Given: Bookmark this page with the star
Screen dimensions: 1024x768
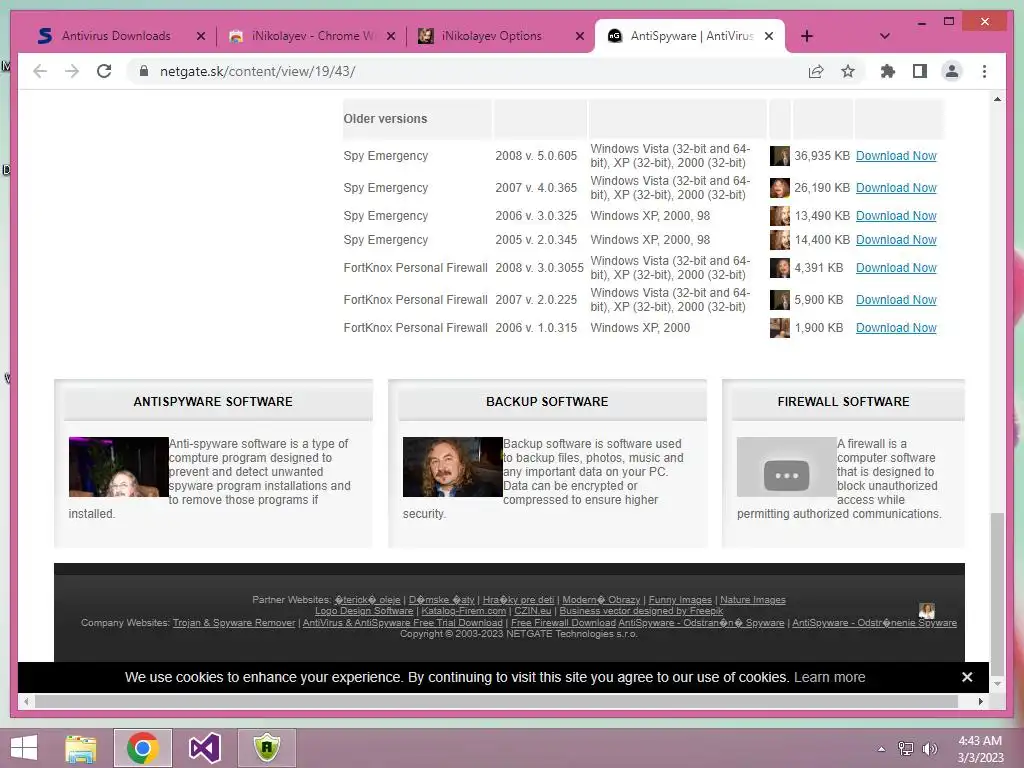Looking at the screenshot, I should [848, 71].
